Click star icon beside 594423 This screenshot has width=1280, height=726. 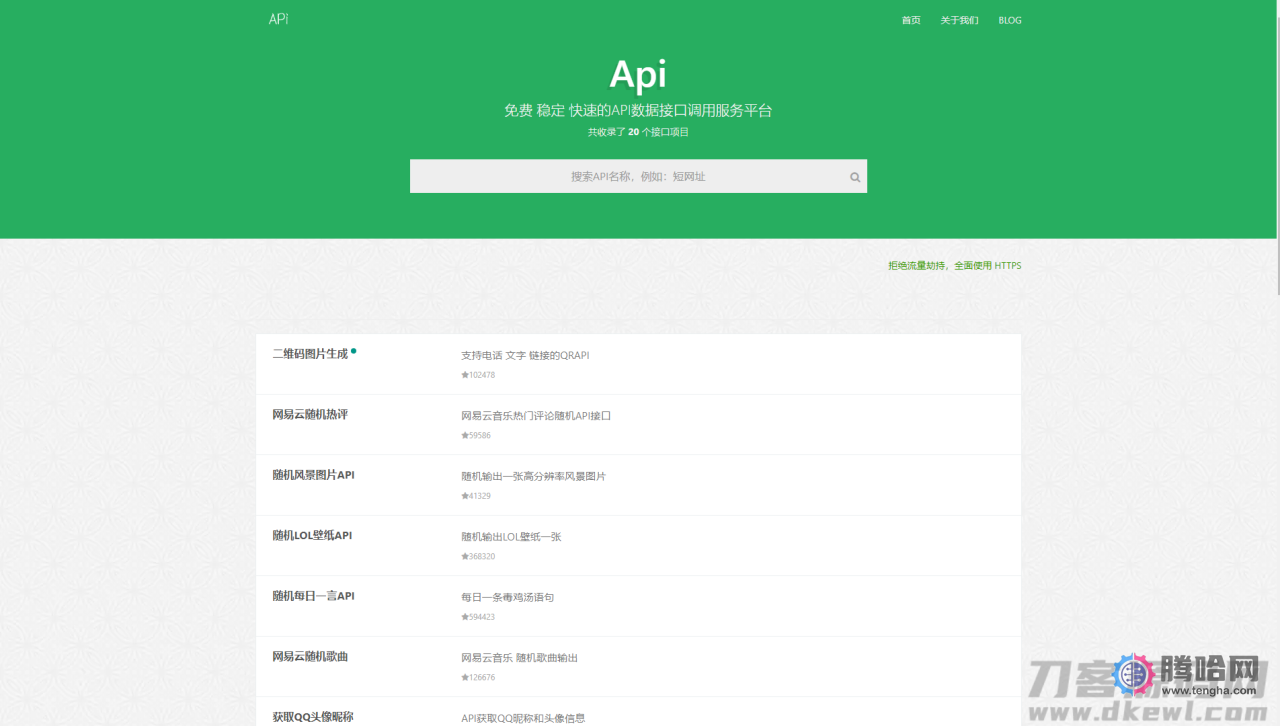[x=464, y=617]
